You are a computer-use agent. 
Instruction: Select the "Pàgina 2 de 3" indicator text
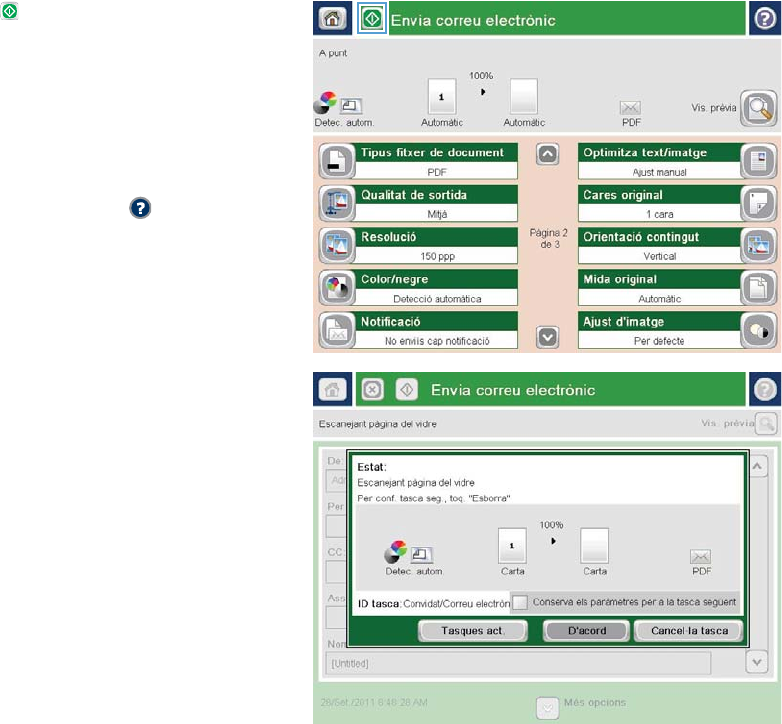[549, 238]
